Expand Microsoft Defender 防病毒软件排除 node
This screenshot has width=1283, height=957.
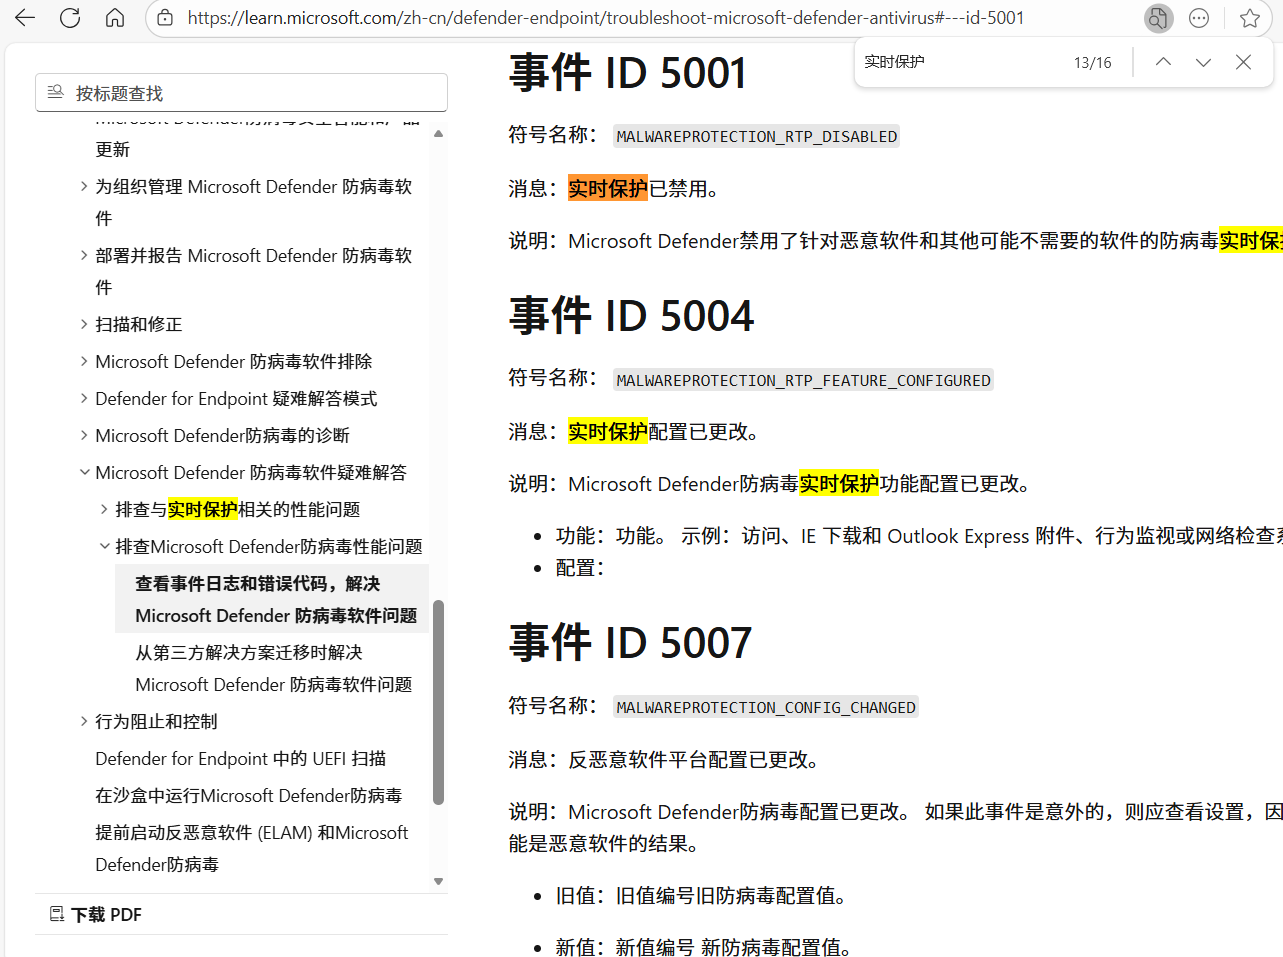pyautogui.click(x=84, y=361)
